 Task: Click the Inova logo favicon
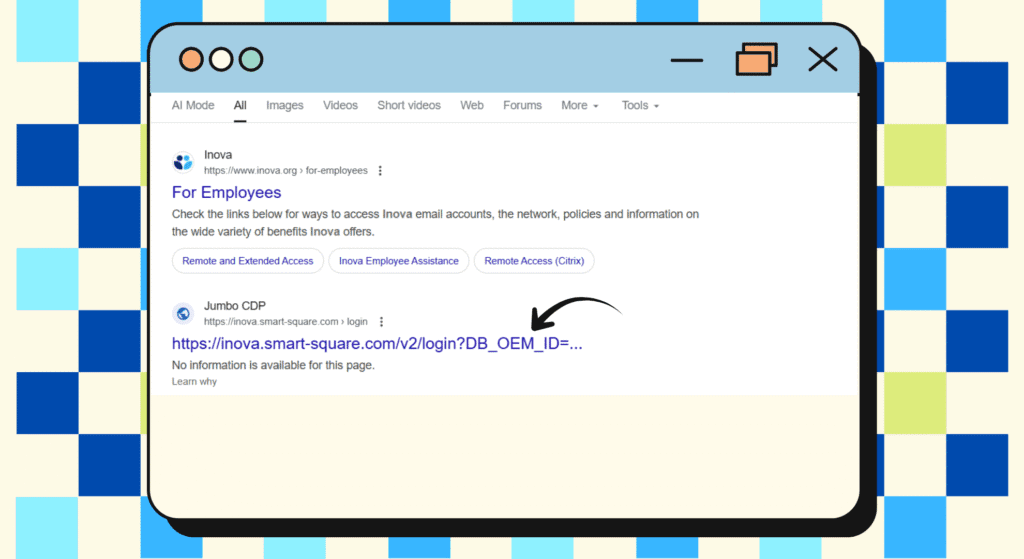(x=183, y=162)
